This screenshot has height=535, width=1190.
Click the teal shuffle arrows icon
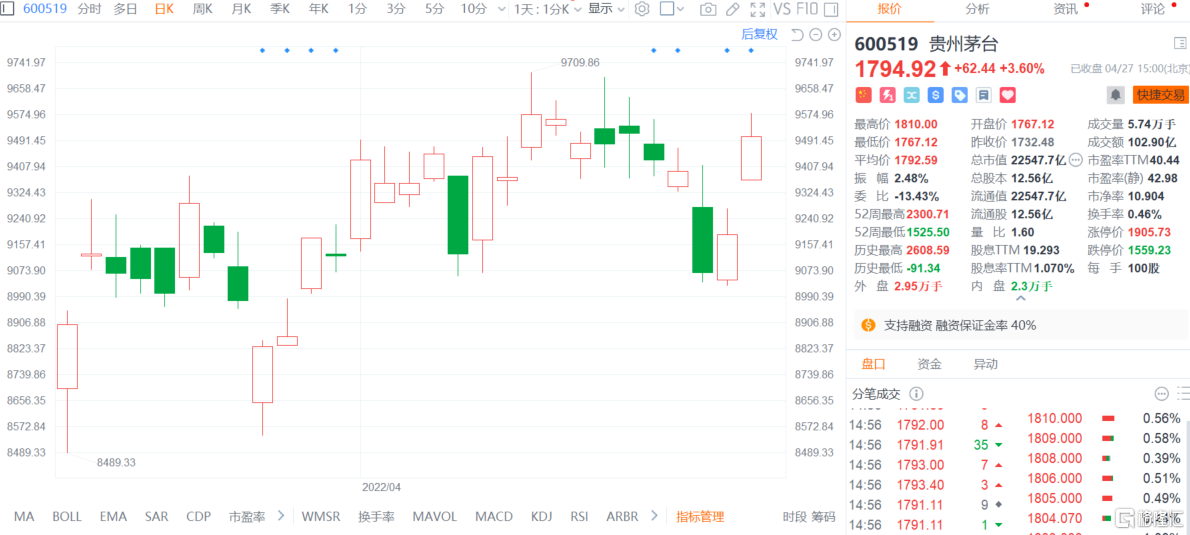tap(912, 95)
